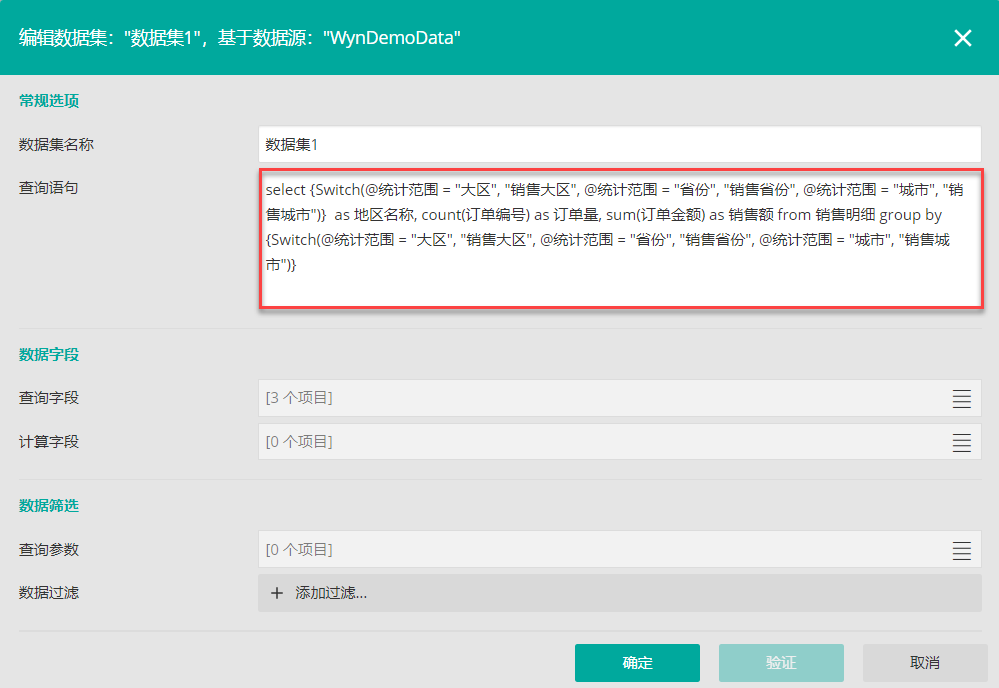Expand the 查询字段 [3 个项目] field
Viewport: 999px width, 688px height.
pos(619,398)
